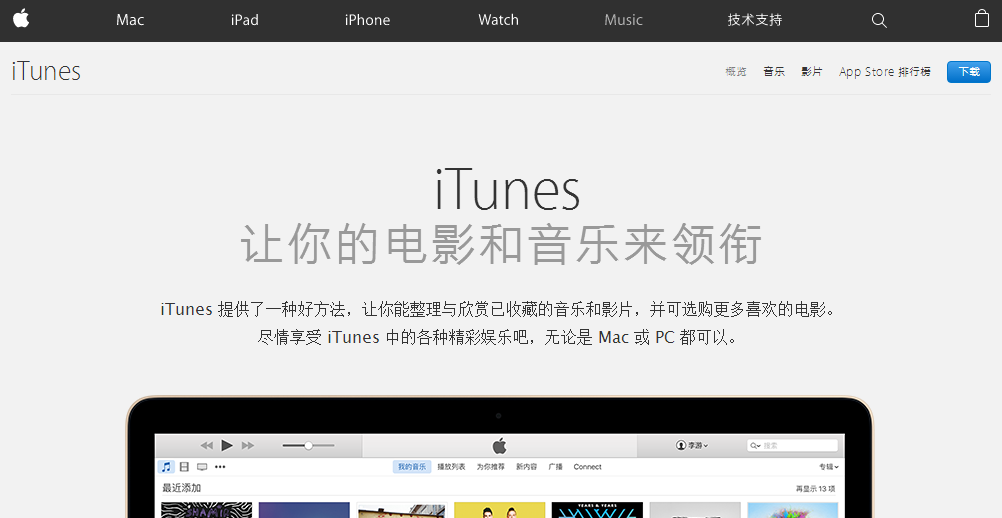Click the 再显示 13 项 link

(x=815, y=489)
